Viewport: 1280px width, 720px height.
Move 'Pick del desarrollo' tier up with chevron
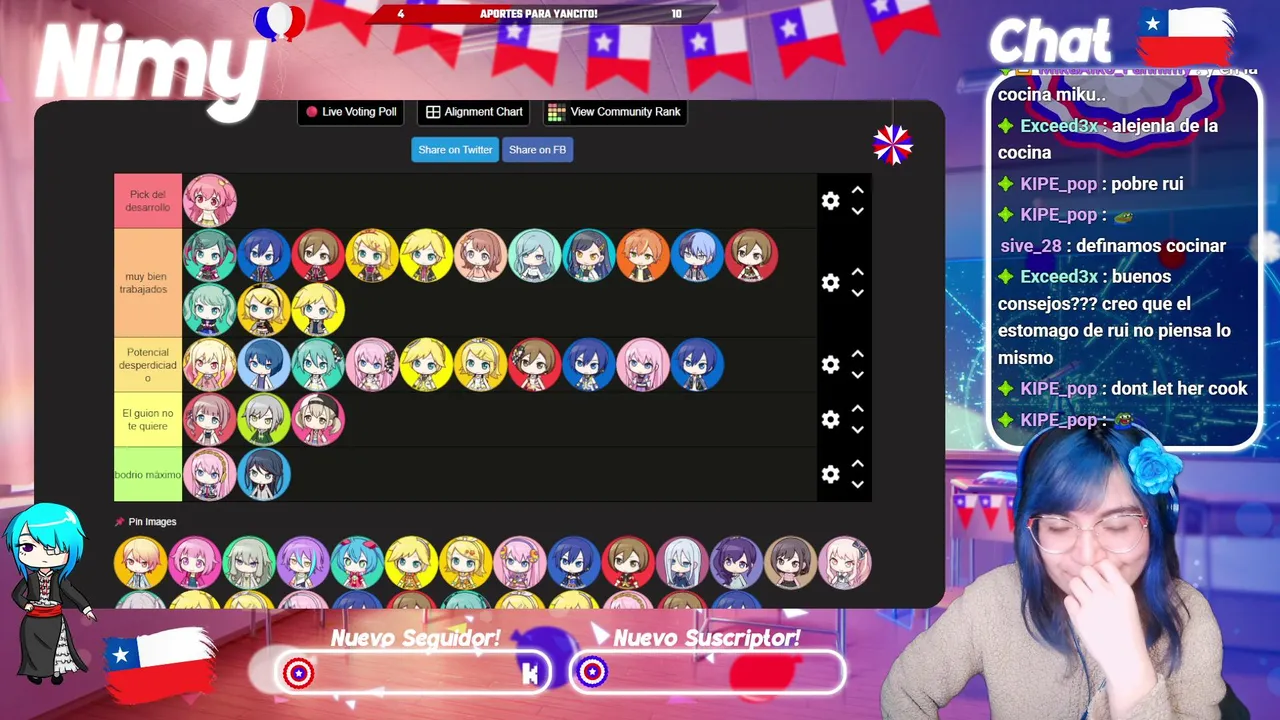tap(857, 190)
